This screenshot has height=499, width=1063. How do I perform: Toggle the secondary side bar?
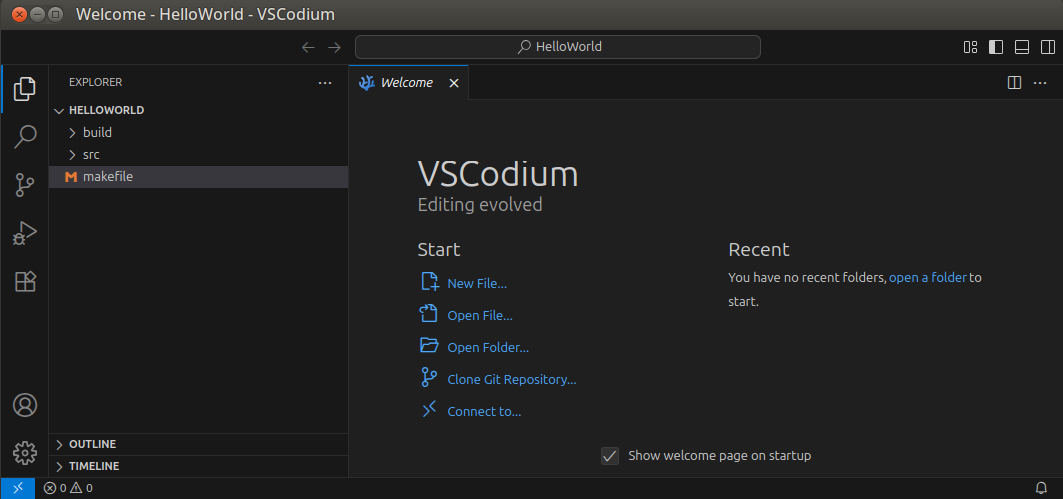[x=1047, y=47]
